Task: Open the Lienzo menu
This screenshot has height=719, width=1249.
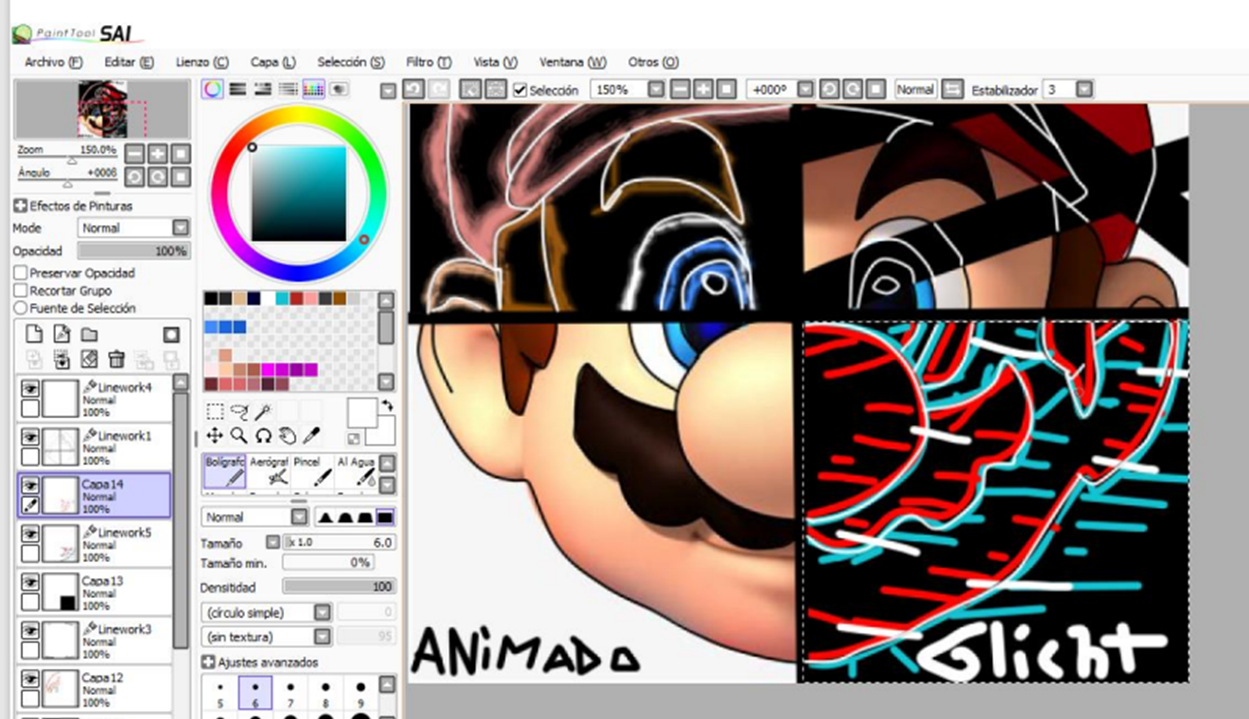Action: [202, 62]
